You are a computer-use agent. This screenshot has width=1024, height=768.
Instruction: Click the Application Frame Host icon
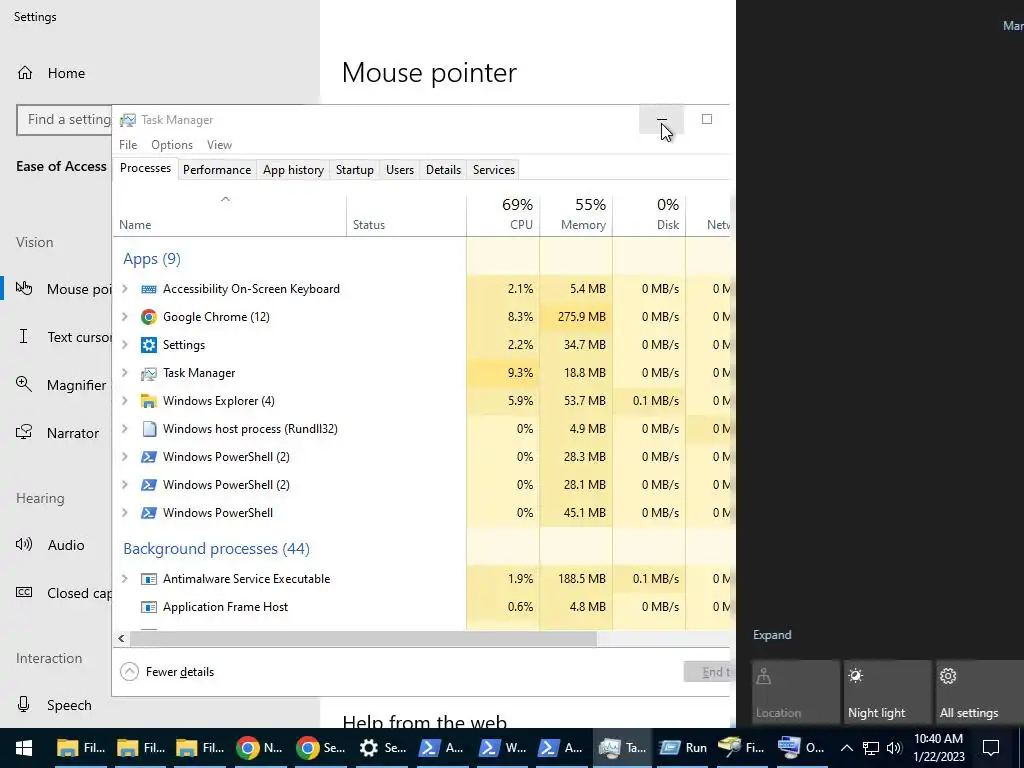click(x=149, y=607)
